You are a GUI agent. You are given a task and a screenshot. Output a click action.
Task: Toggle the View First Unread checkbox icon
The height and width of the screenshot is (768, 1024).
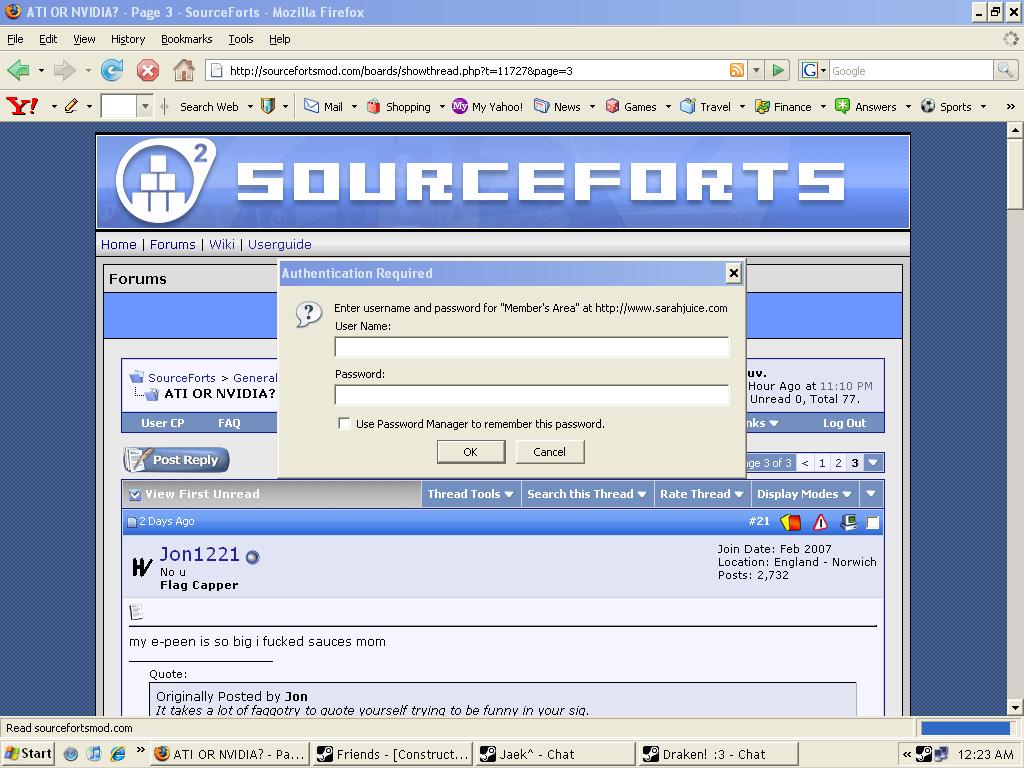135,494
